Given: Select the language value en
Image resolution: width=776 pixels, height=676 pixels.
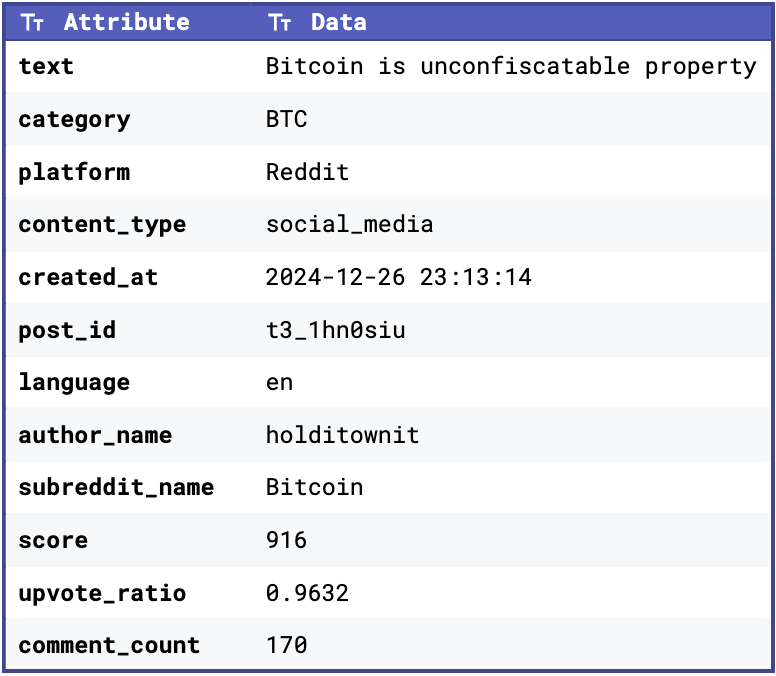Looking at the screenshot, I should tap(280, 383).
